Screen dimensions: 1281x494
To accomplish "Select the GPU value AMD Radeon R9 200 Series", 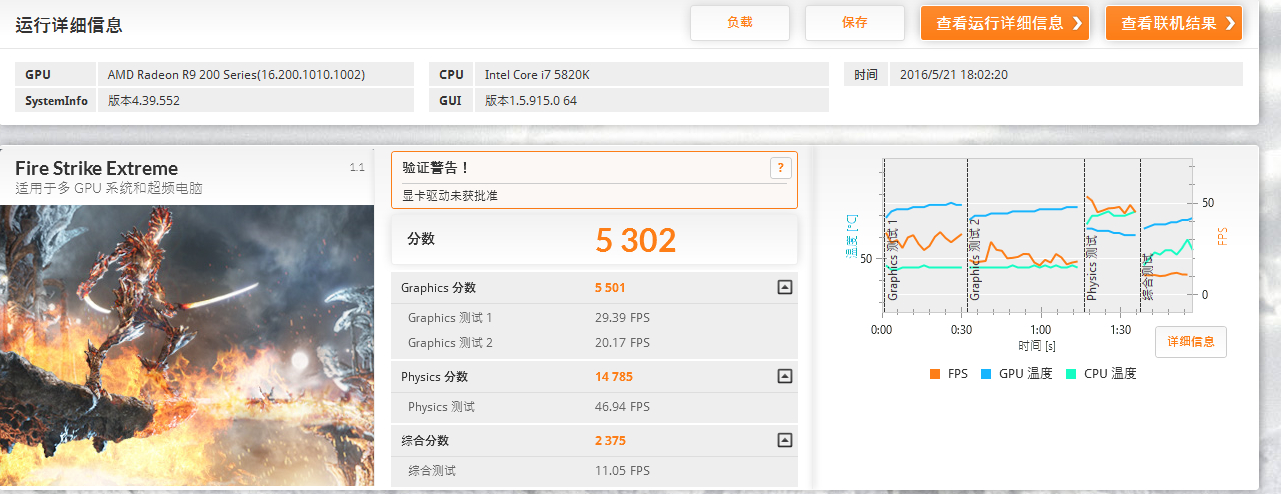I will [236, 74].
